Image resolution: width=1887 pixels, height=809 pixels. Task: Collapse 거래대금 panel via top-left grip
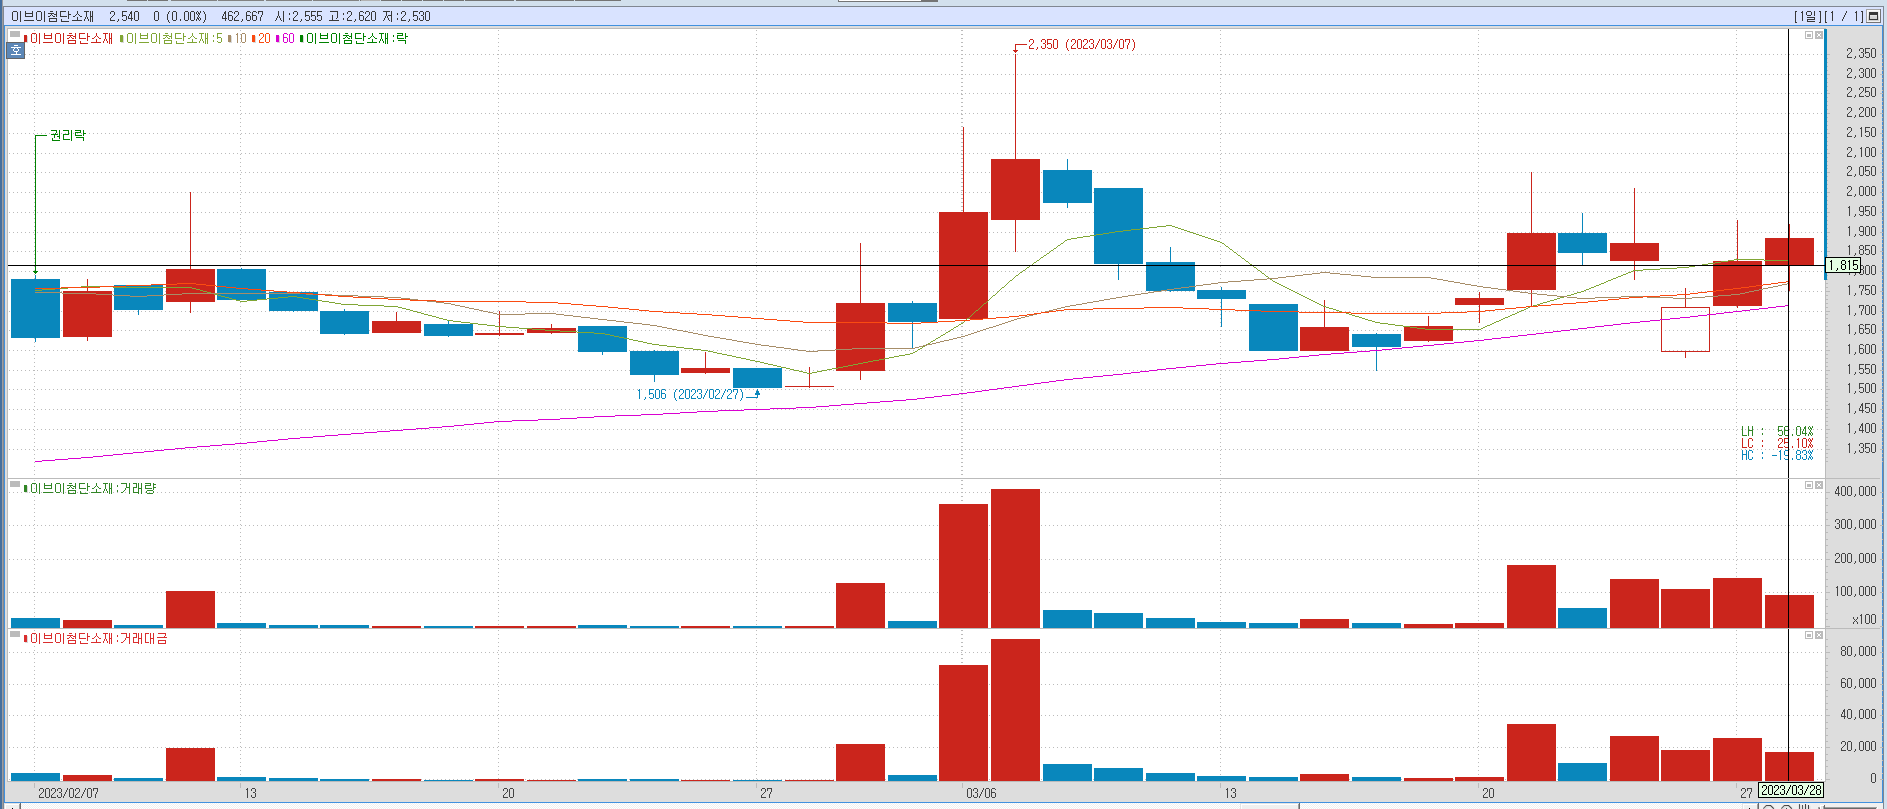[x=15, y=635]
